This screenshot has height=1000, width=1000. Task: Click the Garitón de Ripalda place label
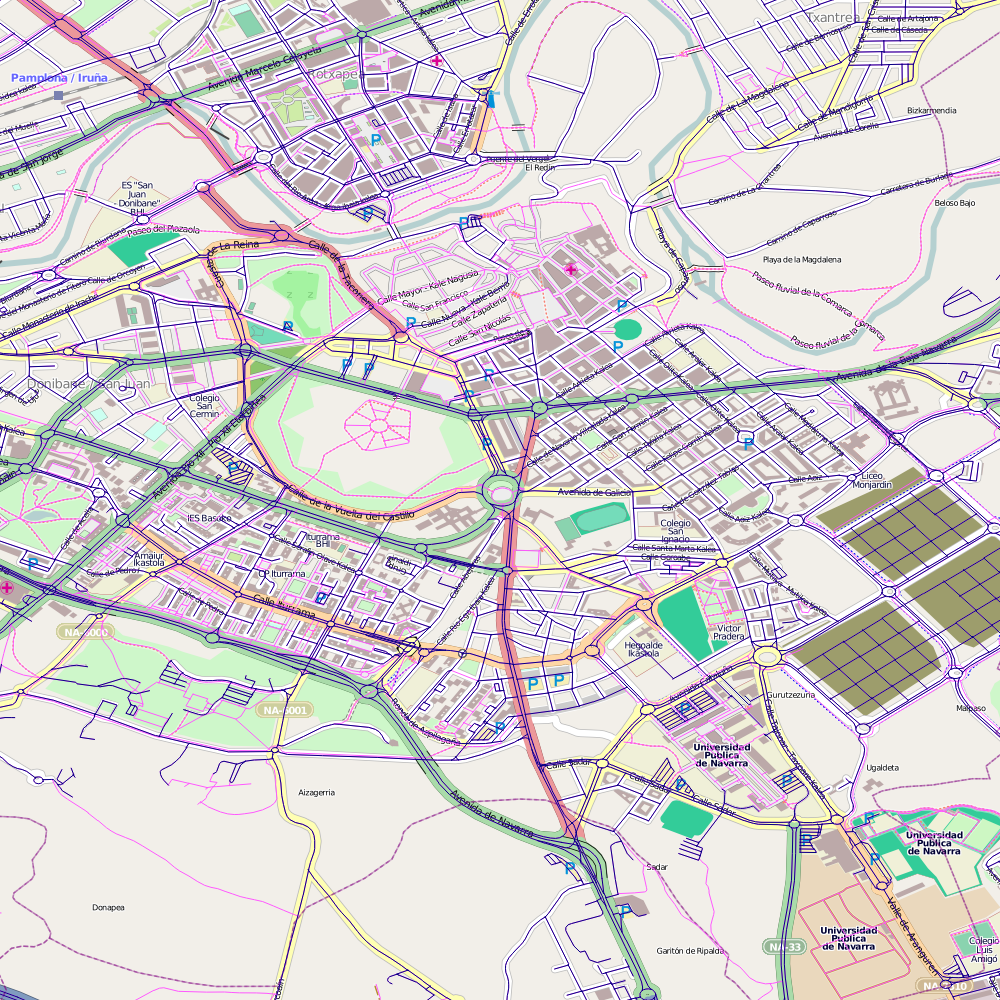click(x=689, y=951)
